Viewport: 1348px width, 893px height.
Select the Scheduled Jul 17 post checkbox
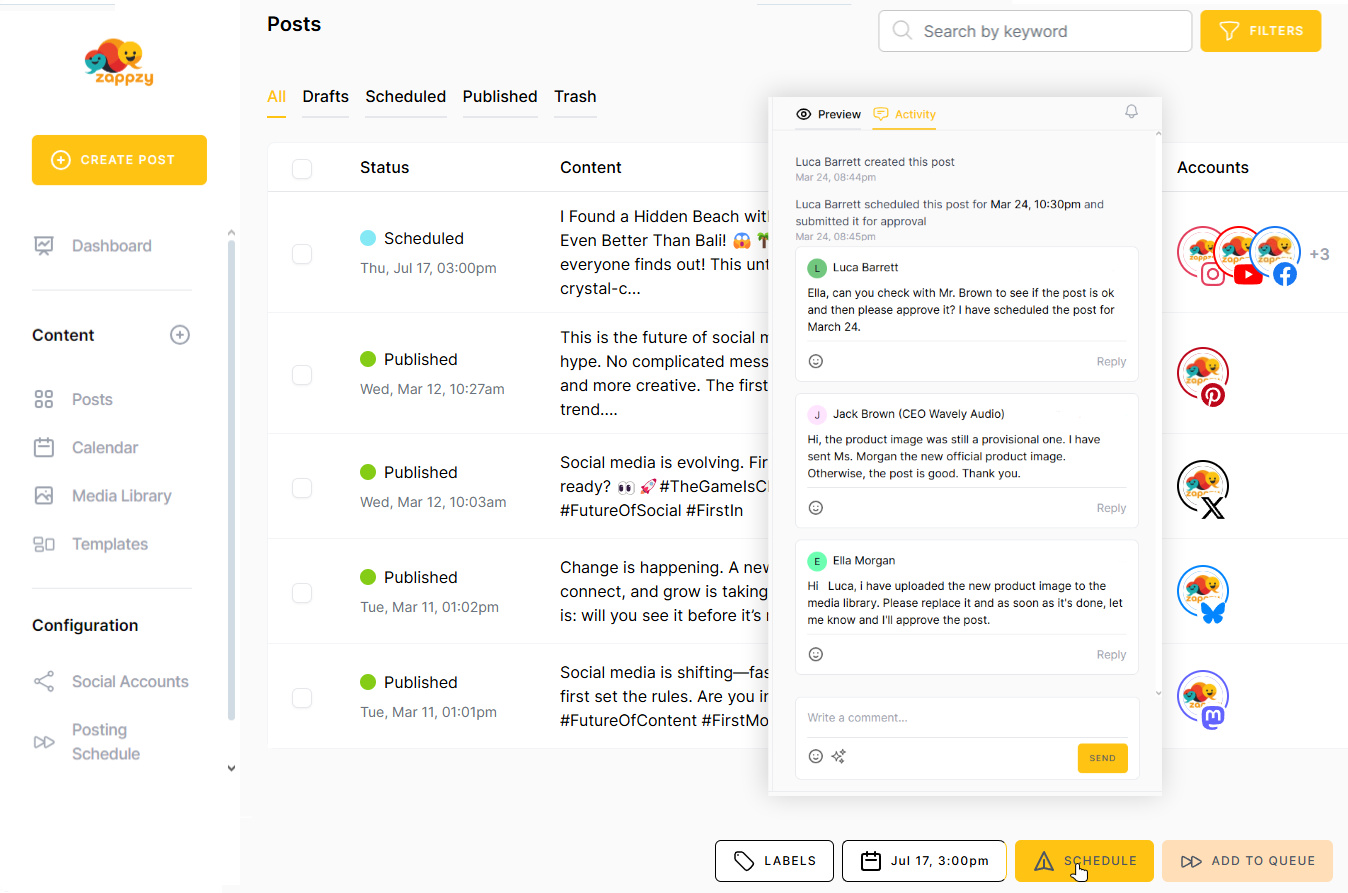click(x=302, y=254)
